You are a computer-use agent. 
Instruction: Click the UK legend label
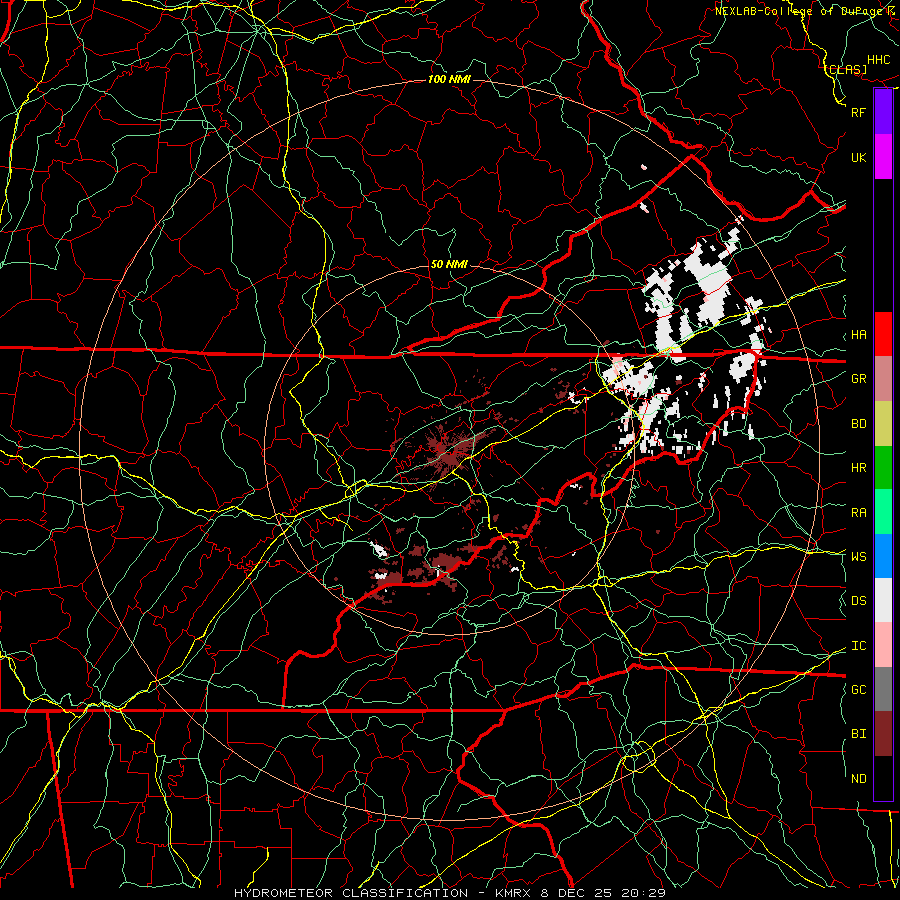coord(858,157)
